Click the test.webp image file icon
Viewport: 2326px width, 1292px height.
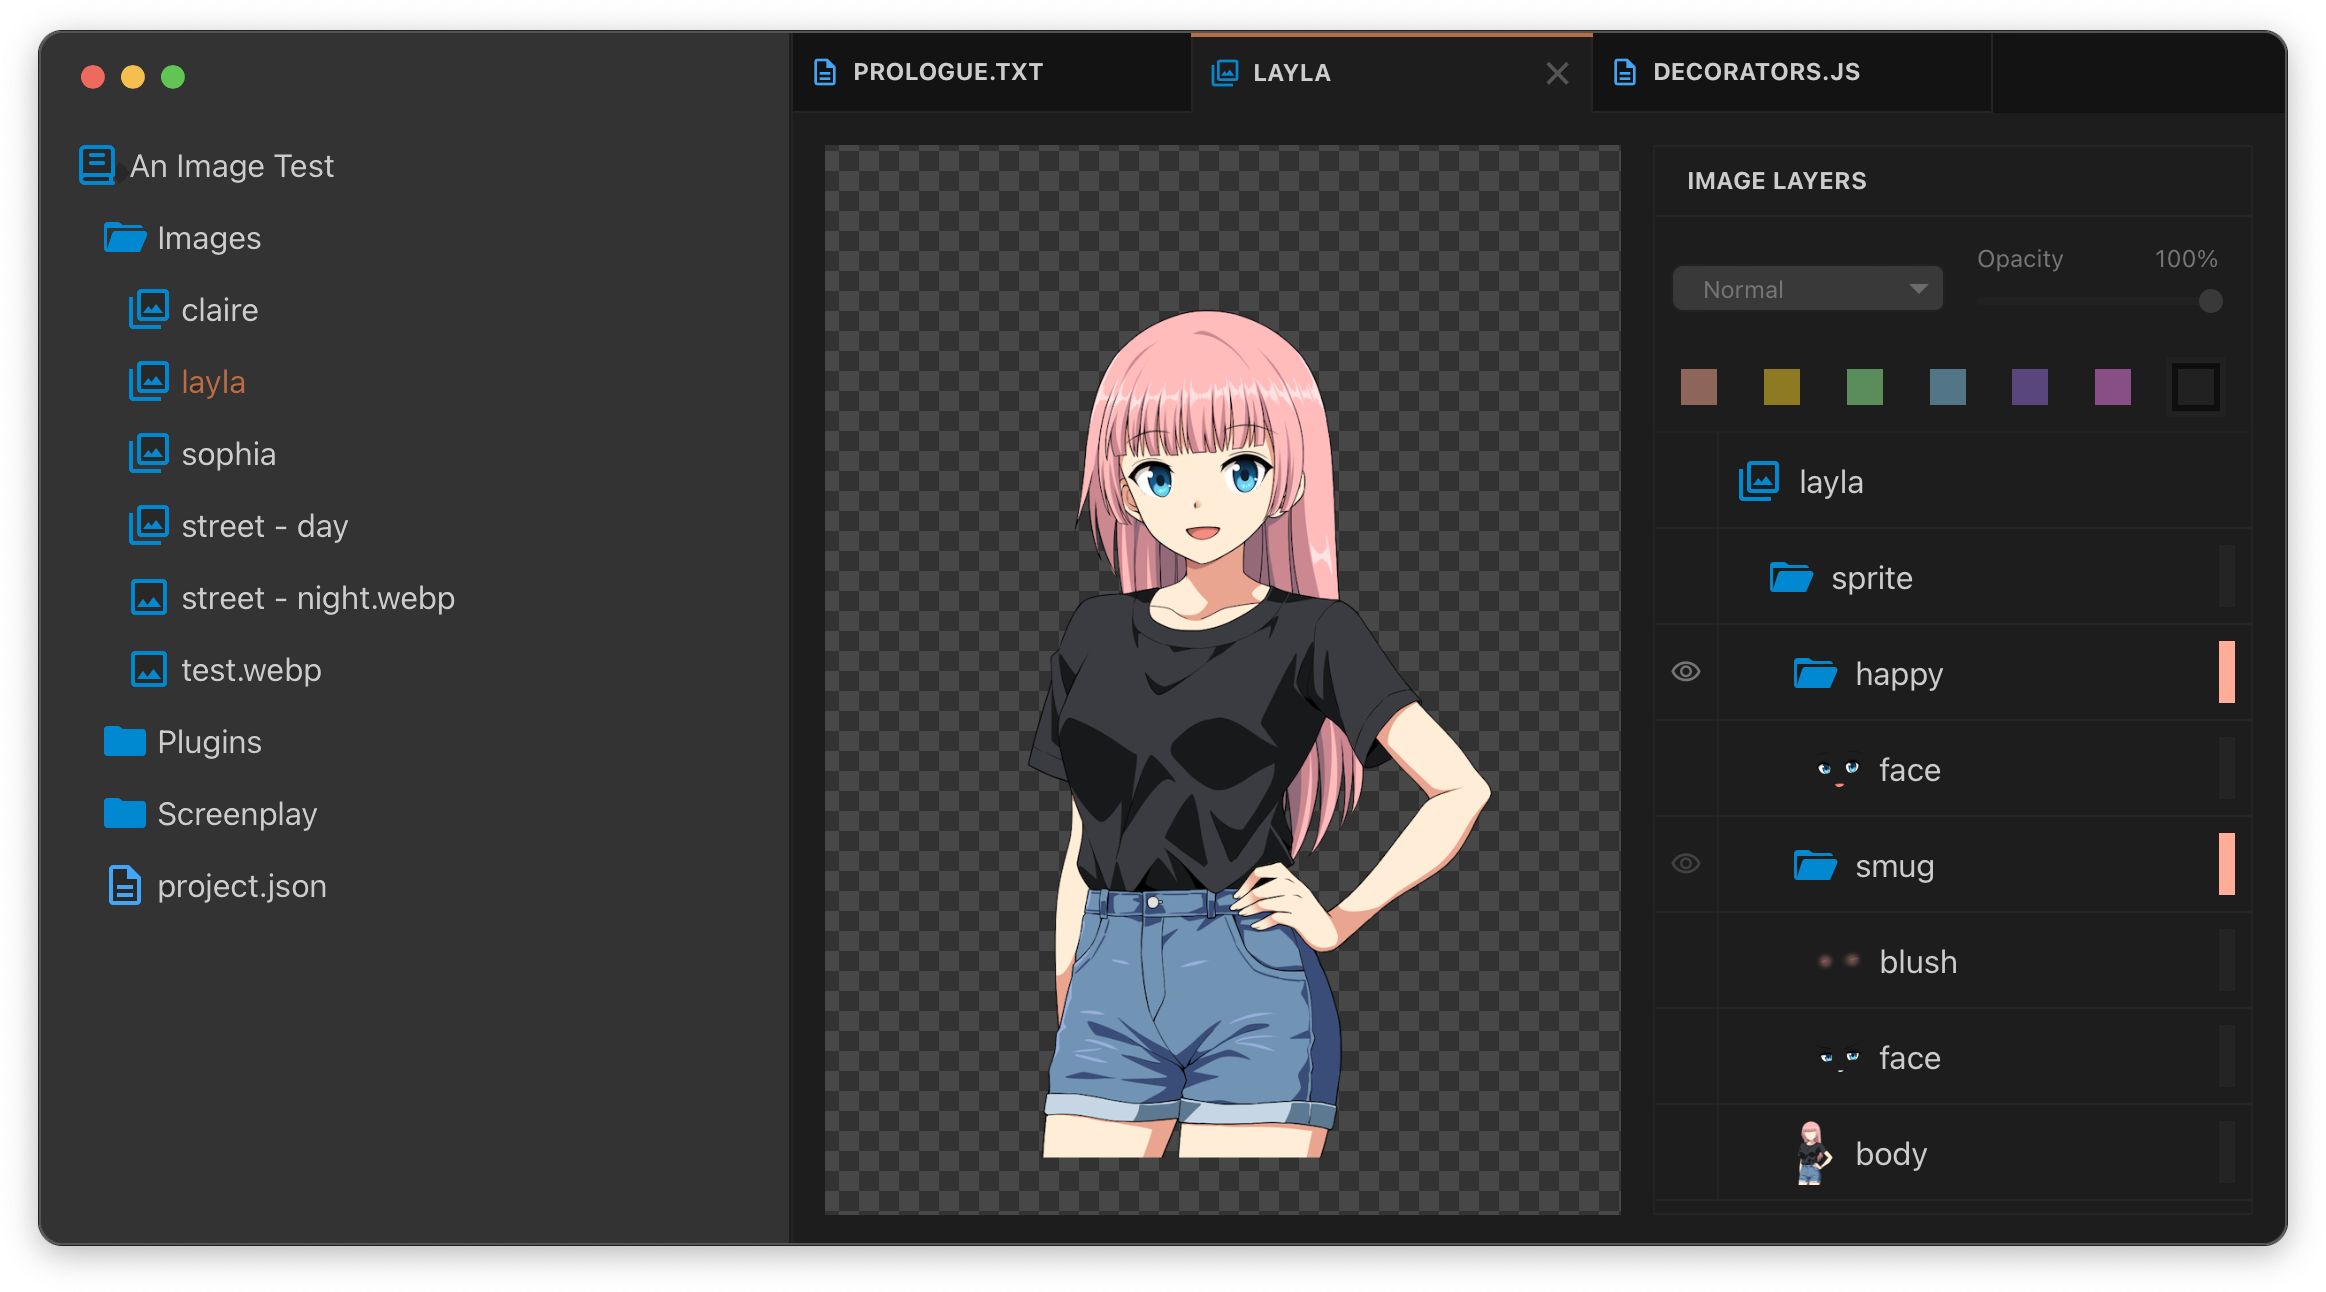point(149,669)
